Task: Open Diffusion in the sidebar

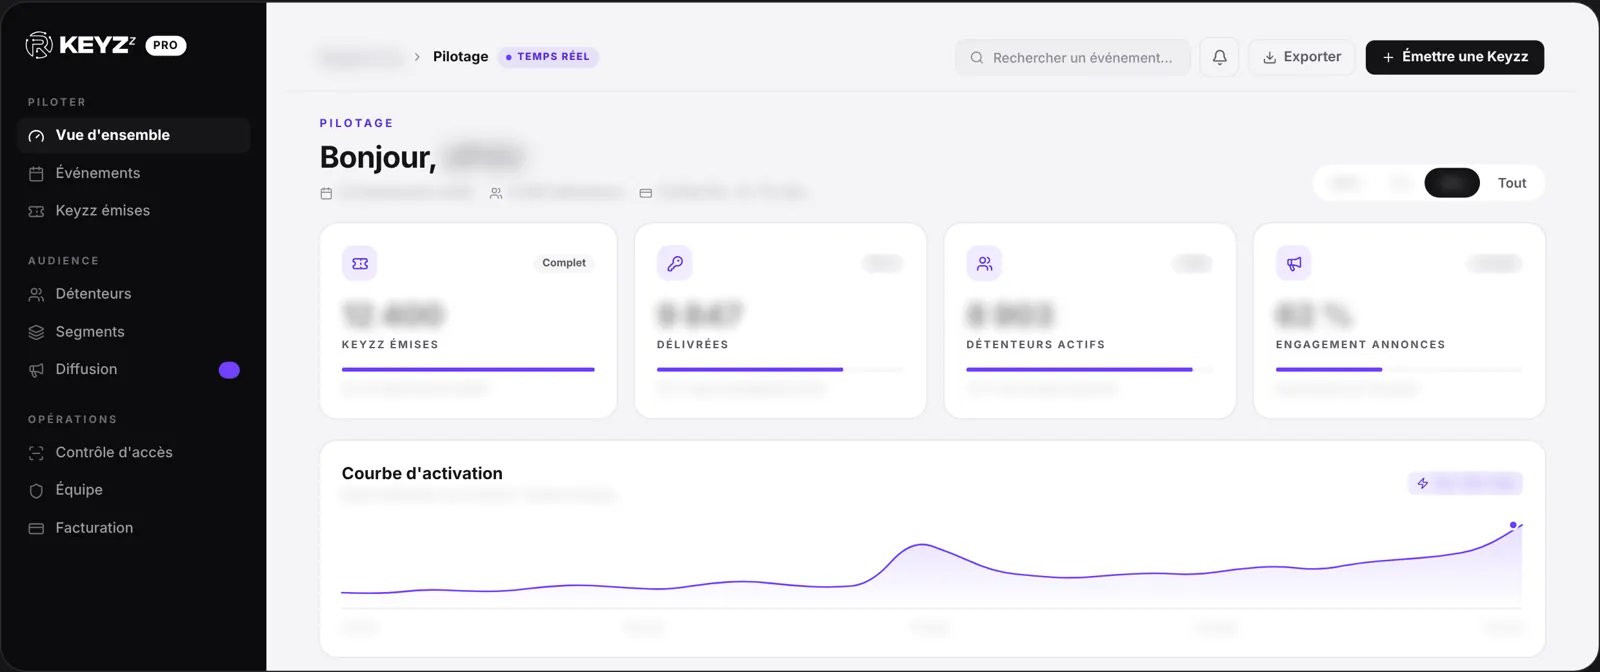Action: point(133,370)
